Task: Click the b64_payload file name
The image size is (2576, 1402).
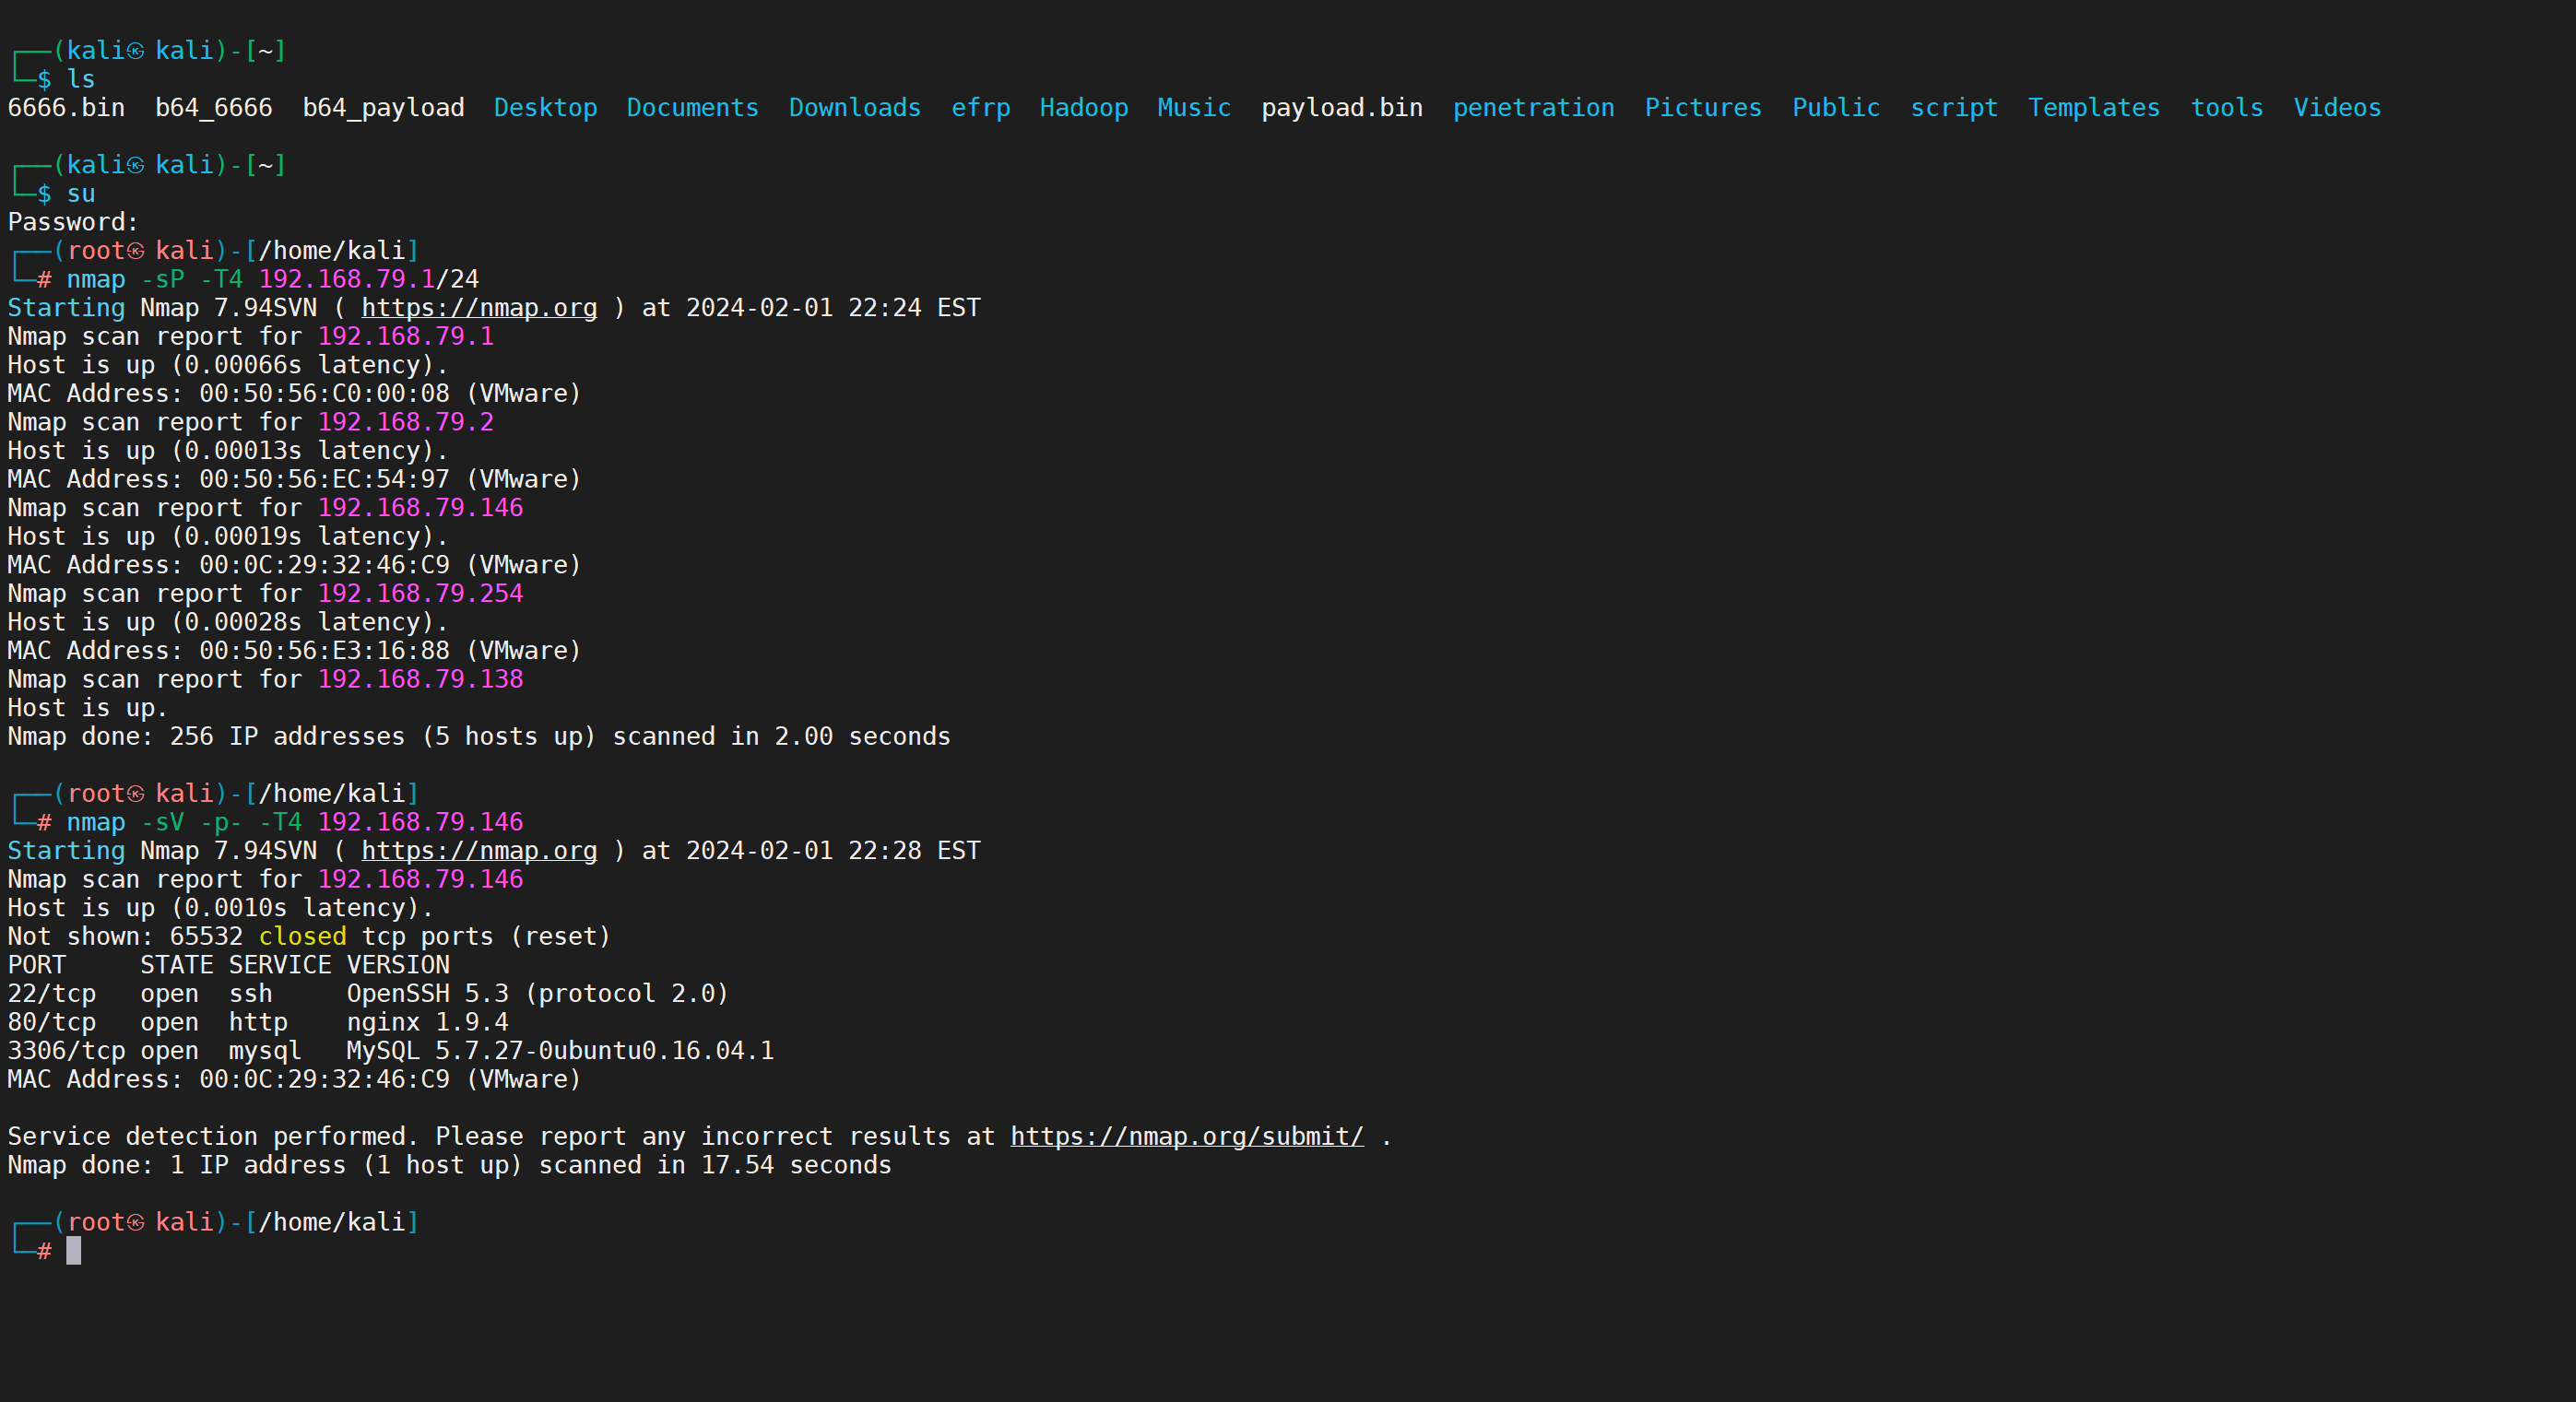Action: pos(383,108)
